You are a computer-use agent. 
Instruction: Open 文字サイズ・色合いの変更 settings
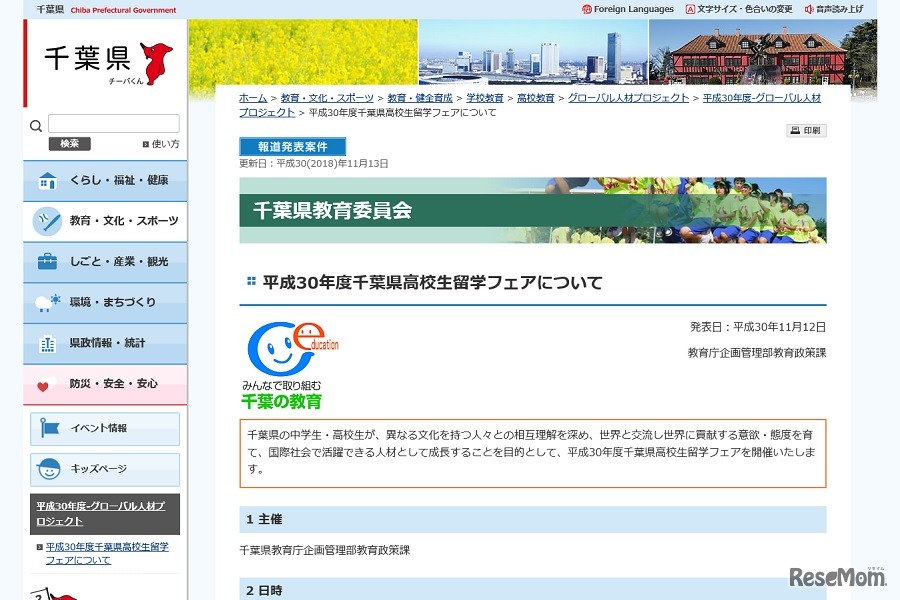click(690, 9)
